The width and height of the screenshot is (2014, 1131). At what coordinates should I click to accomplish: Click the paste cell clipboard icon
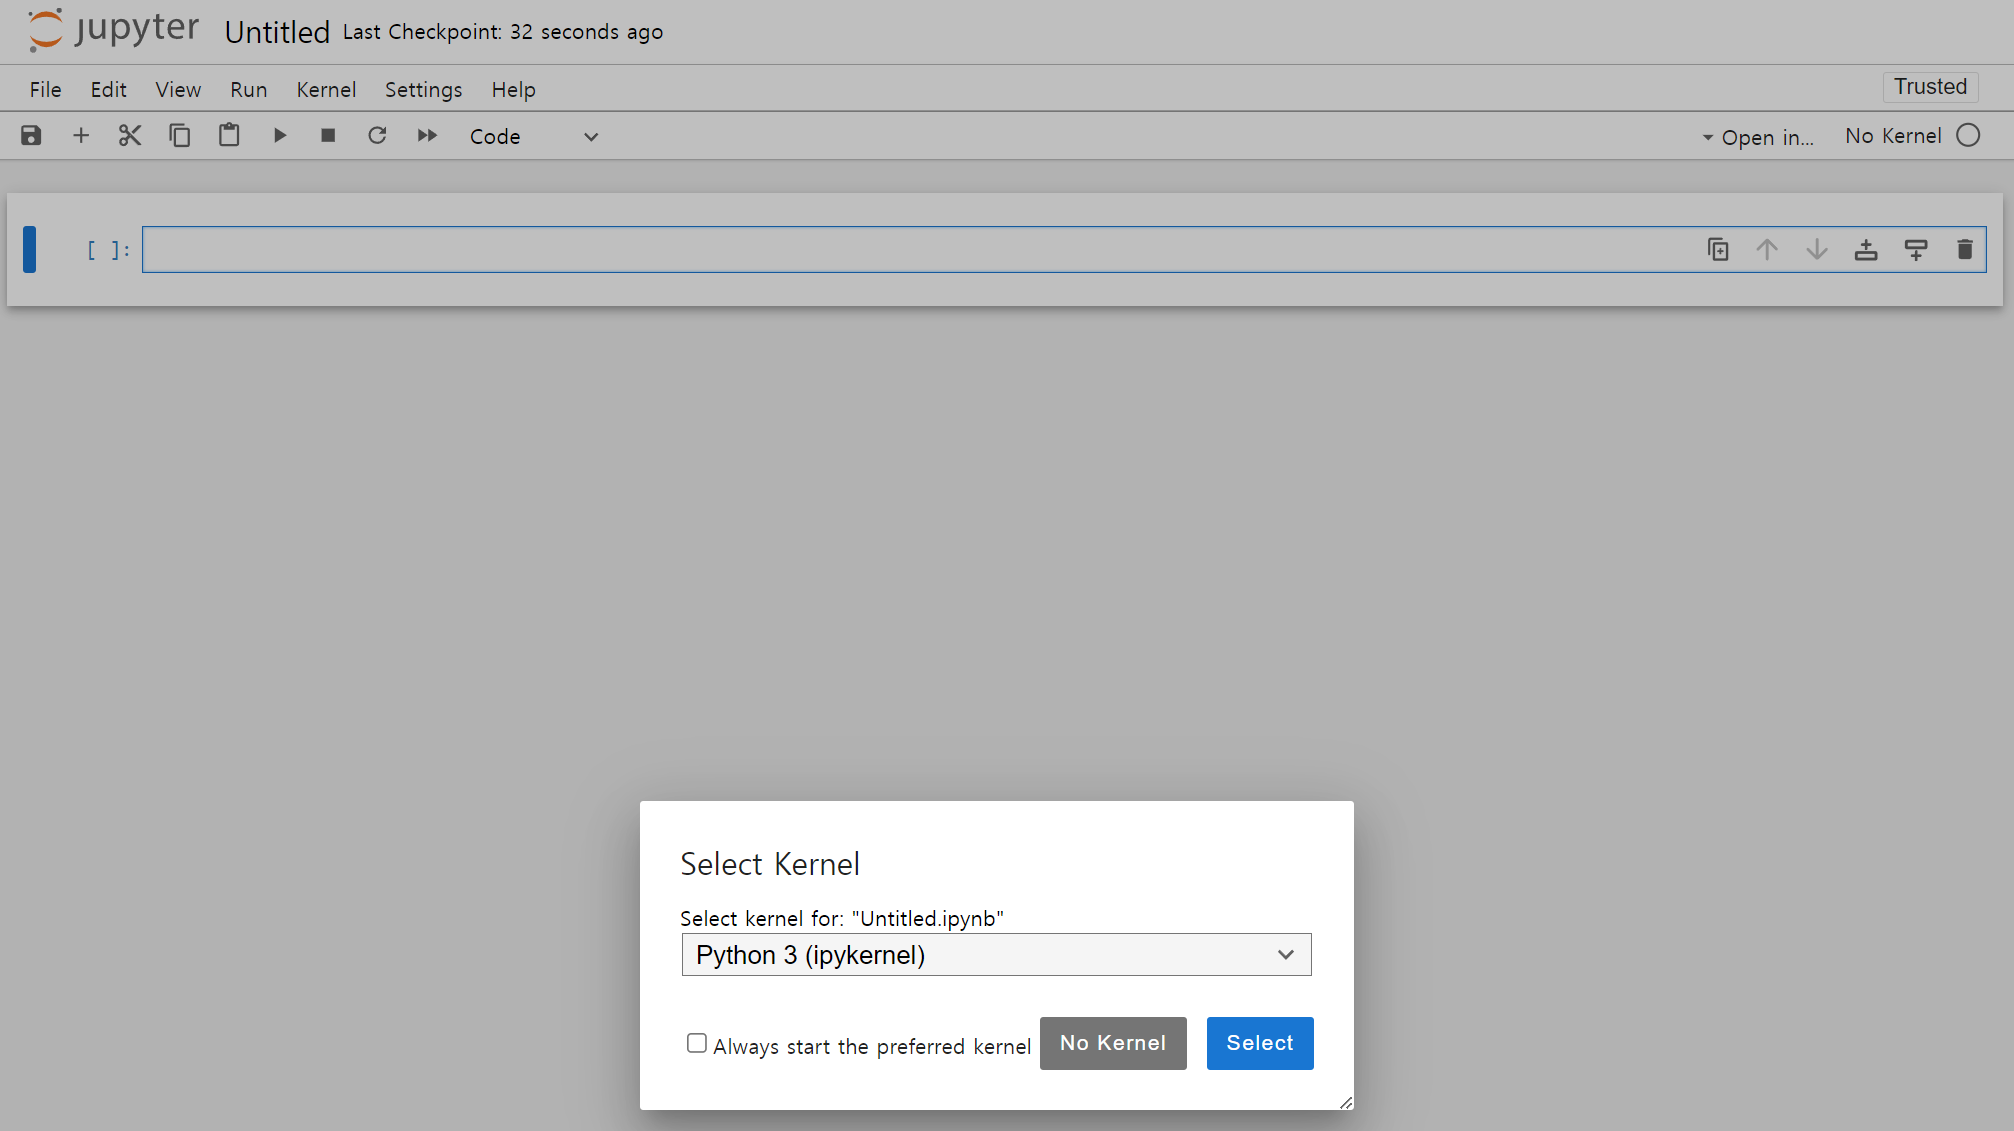(229, 136)
